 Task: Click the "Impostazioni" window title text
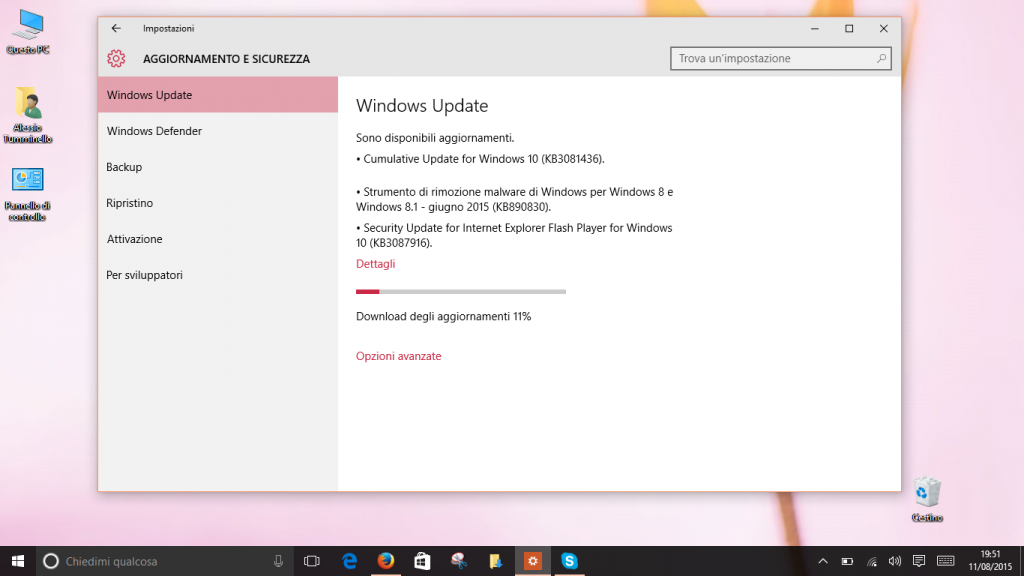click(168, 28)
